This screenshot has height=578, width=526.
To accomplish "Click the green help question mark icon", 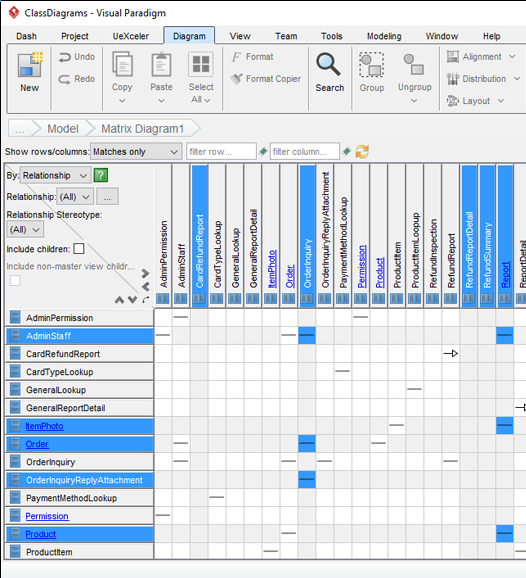I will coord(101,175).
